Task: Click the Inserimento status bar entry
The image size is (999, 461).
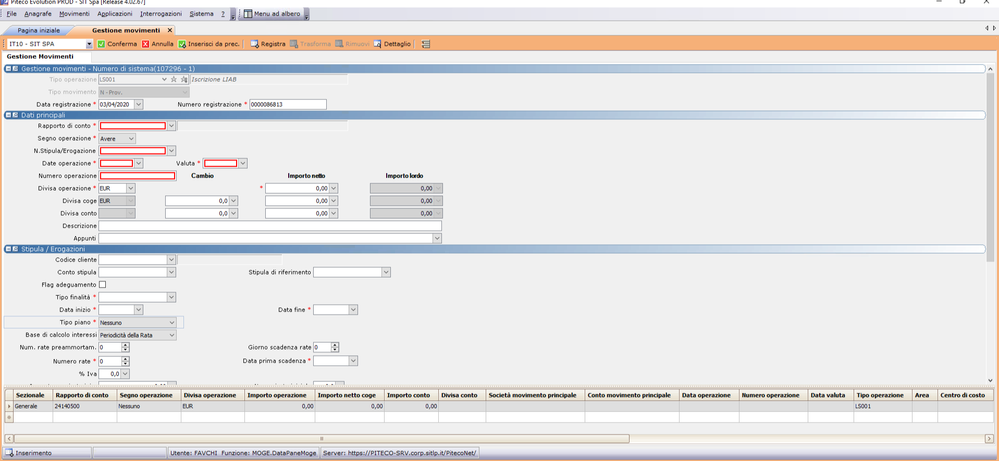Action: (47, 453)
